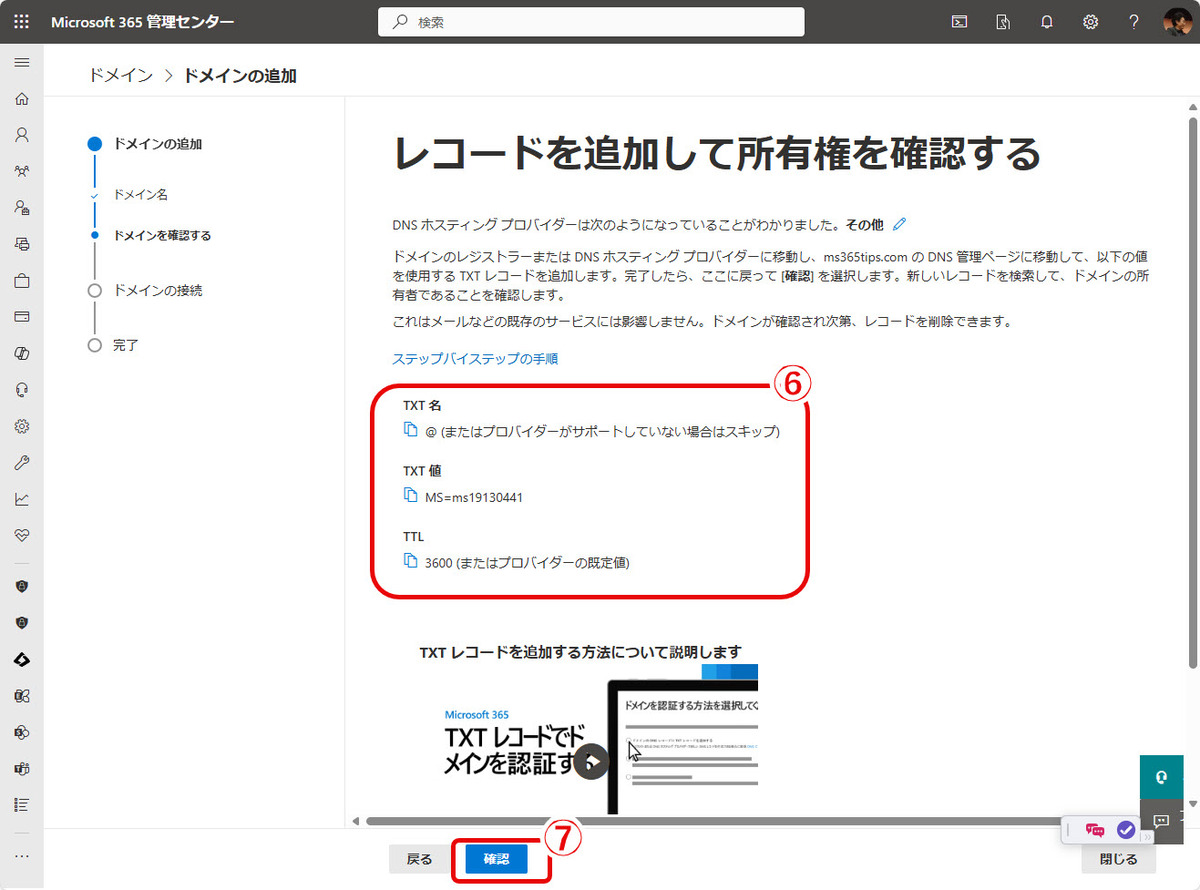Expand the hamburger navigation menu
1200x890 pixels.
coord(21,62)
